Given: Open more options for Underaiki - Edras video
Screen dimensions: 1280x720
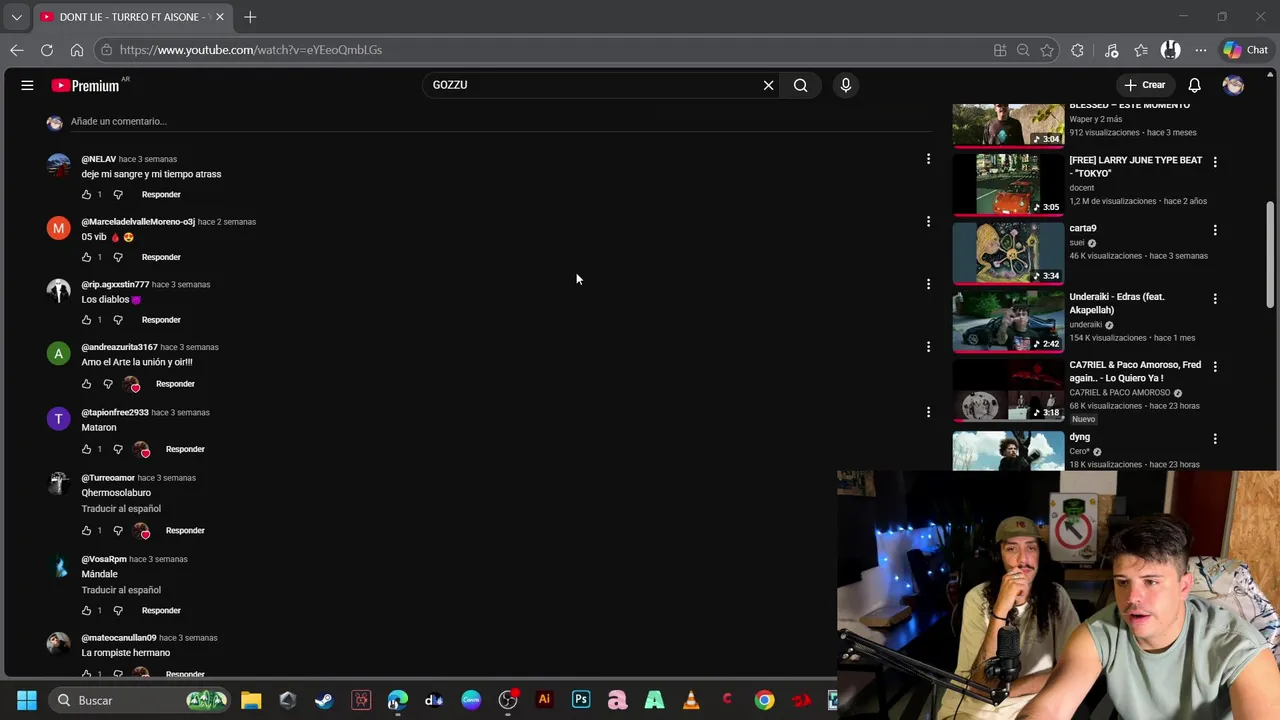Looking at the screenshot, I should pos(1215,298).
